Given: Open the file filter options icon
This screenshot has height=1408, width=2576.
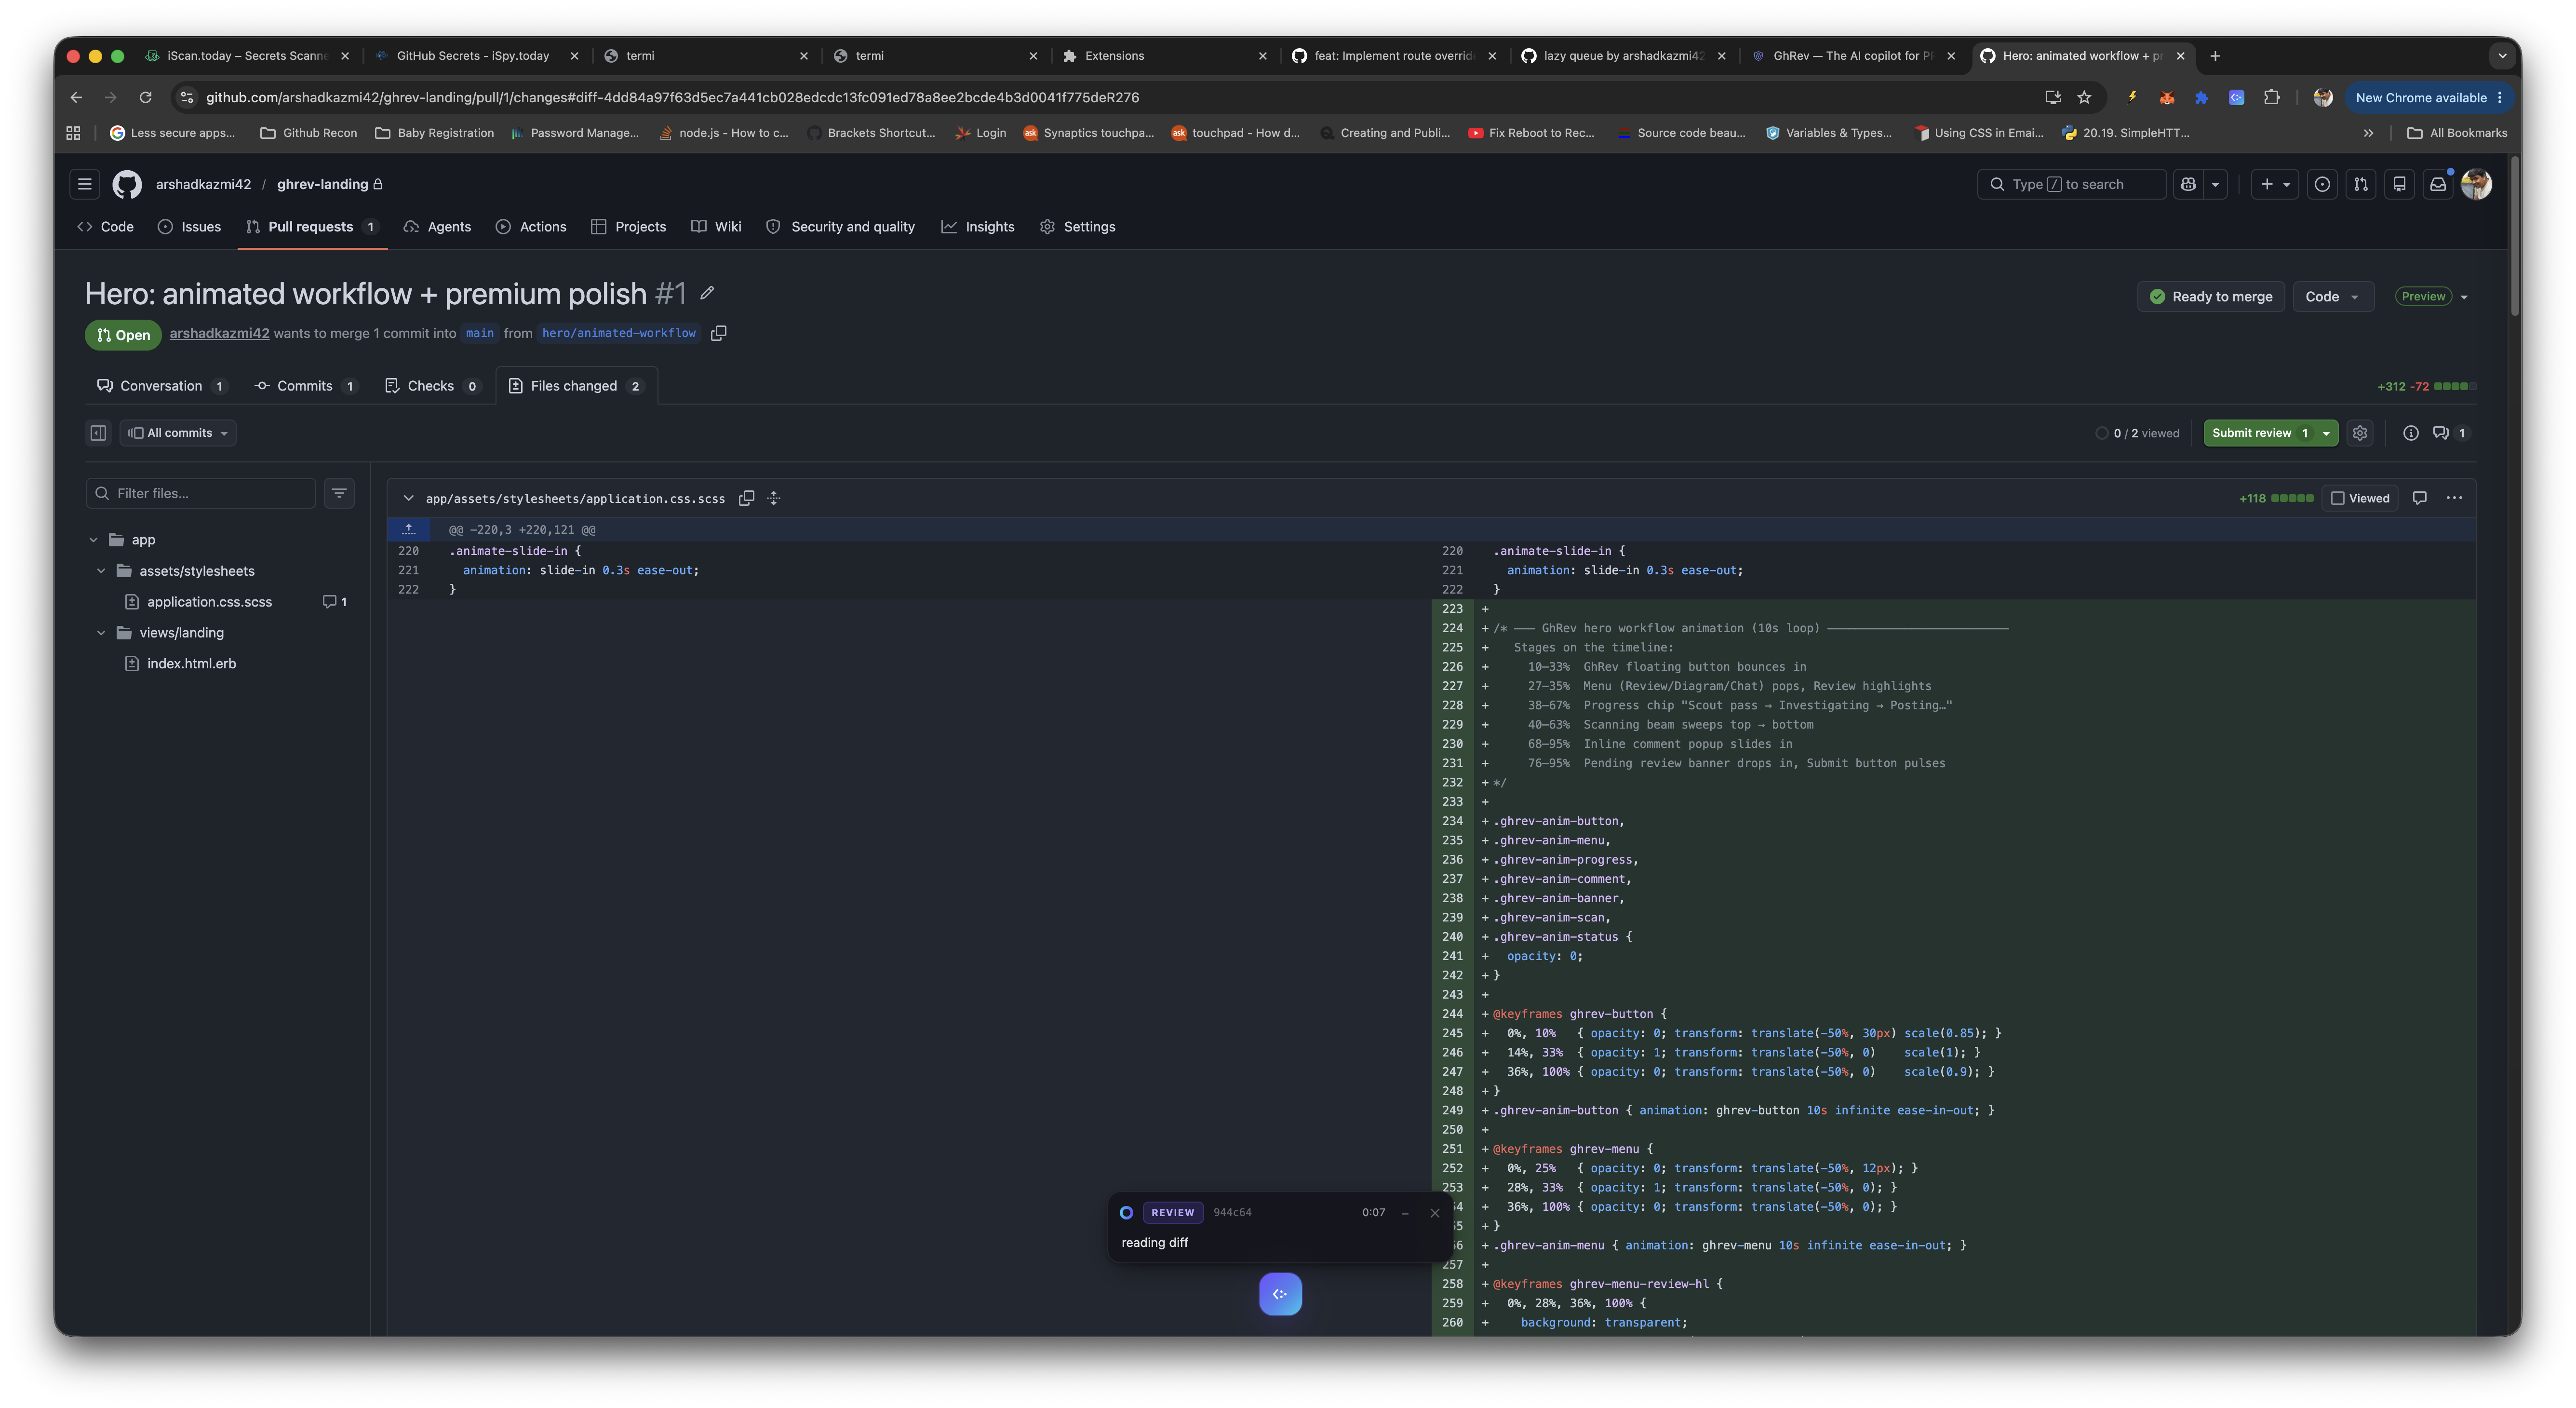Looking at the screenshot, I should pyautogui.click(x=339, y=493).
